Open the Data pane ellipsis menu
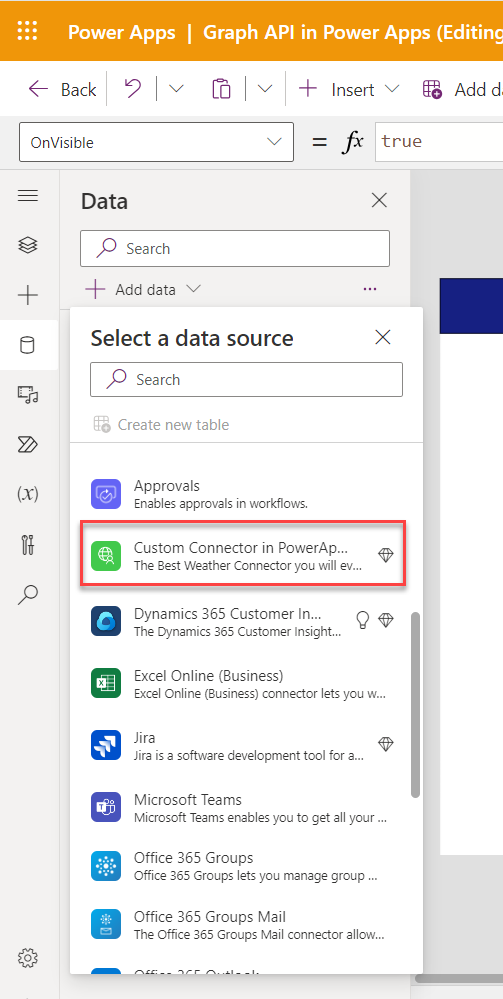This screenshot has width=503, height=999. [370, 289]
